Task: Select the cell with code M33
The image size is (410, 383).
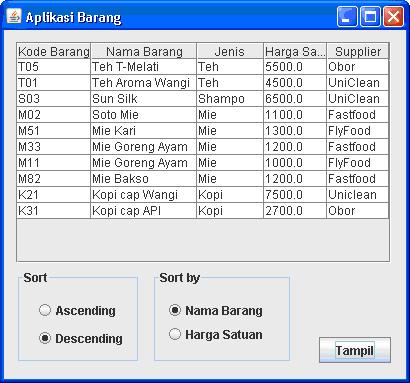Action: [54, 147]
